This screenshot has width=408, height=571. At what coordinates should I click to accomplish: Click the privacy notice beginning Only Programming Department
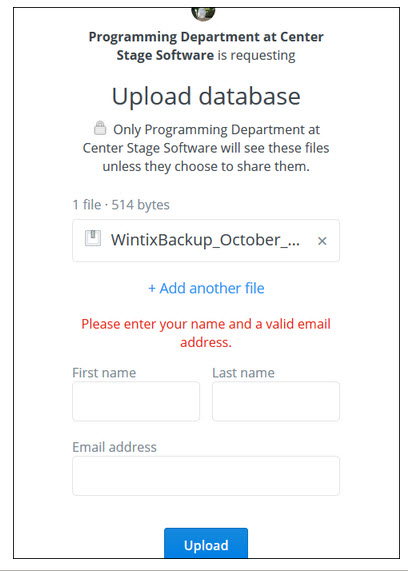coord(206,148)
